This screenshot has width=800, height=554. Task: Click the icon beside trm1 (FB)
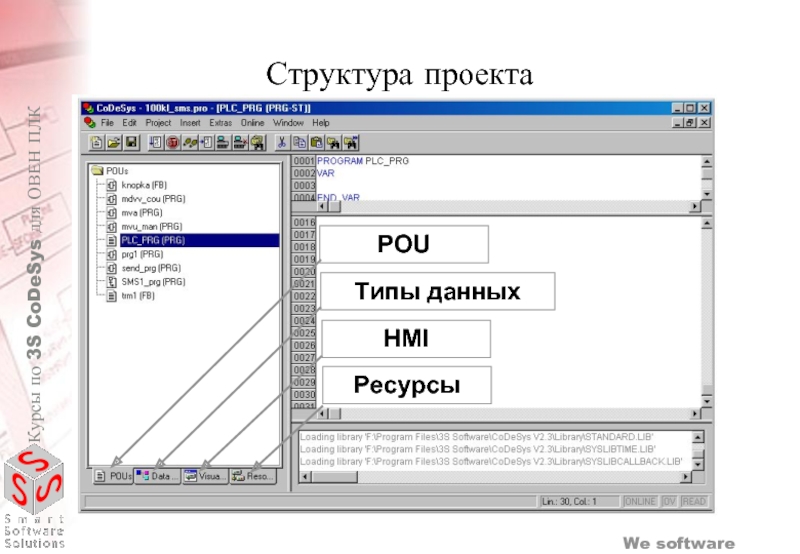point(112,295)
